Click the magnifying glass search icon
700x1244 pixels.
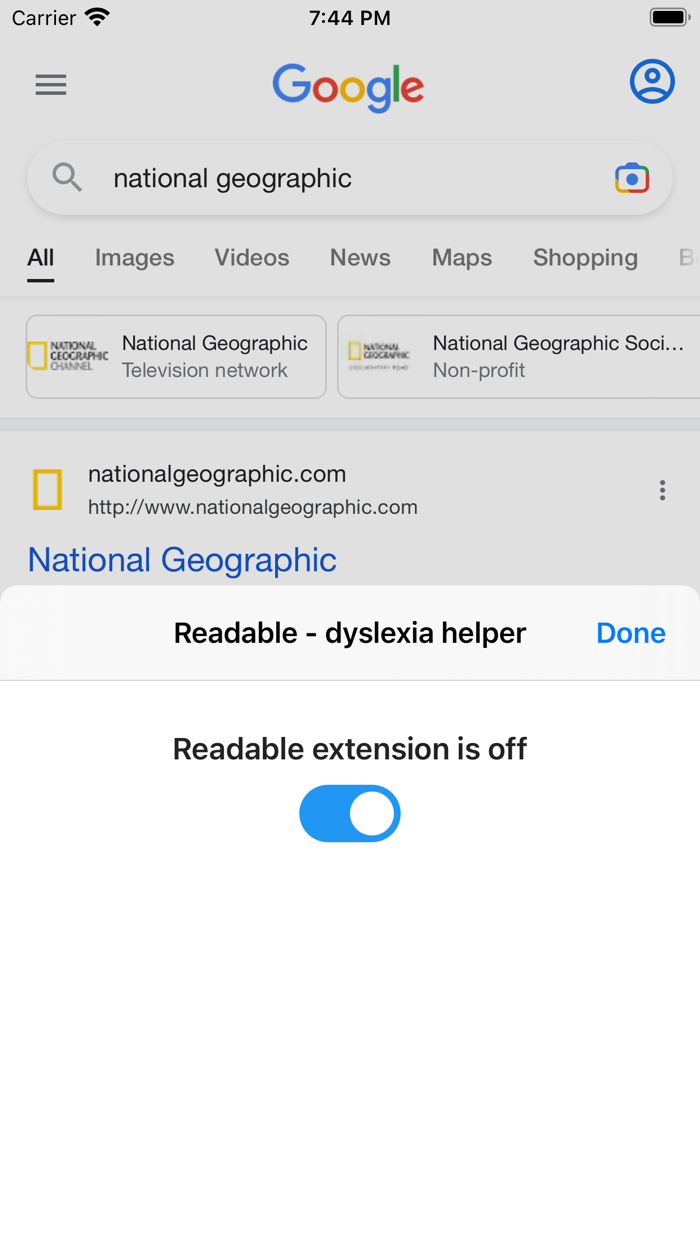[66, 177]
